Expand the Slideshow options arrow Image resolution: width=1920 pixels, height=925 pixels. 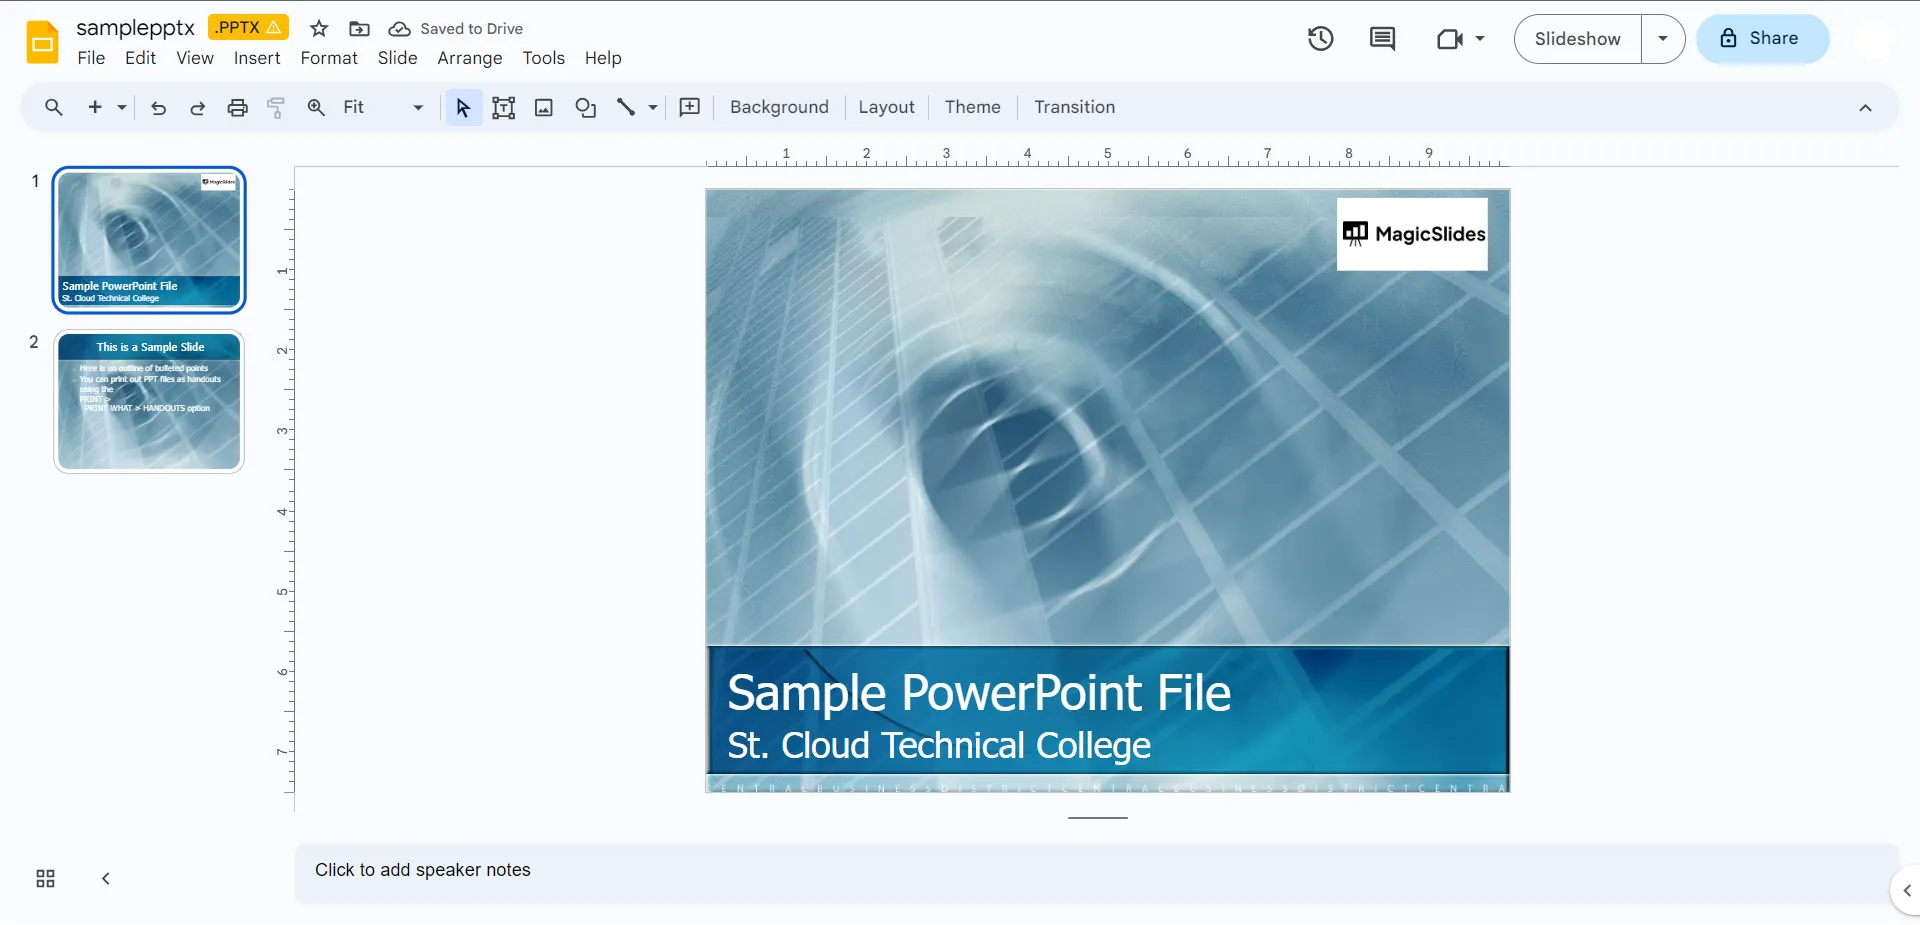[1662, 39]
